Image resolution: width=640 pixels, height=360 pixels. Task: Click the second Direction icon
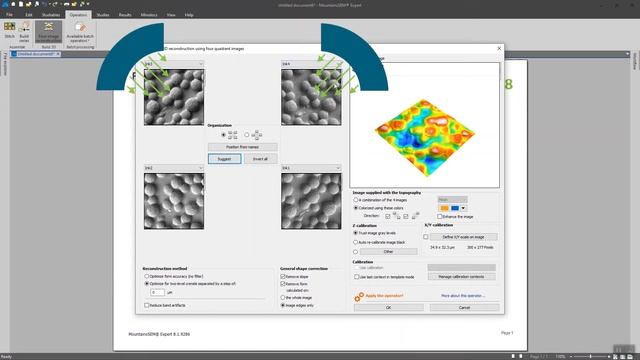[396, 216]
